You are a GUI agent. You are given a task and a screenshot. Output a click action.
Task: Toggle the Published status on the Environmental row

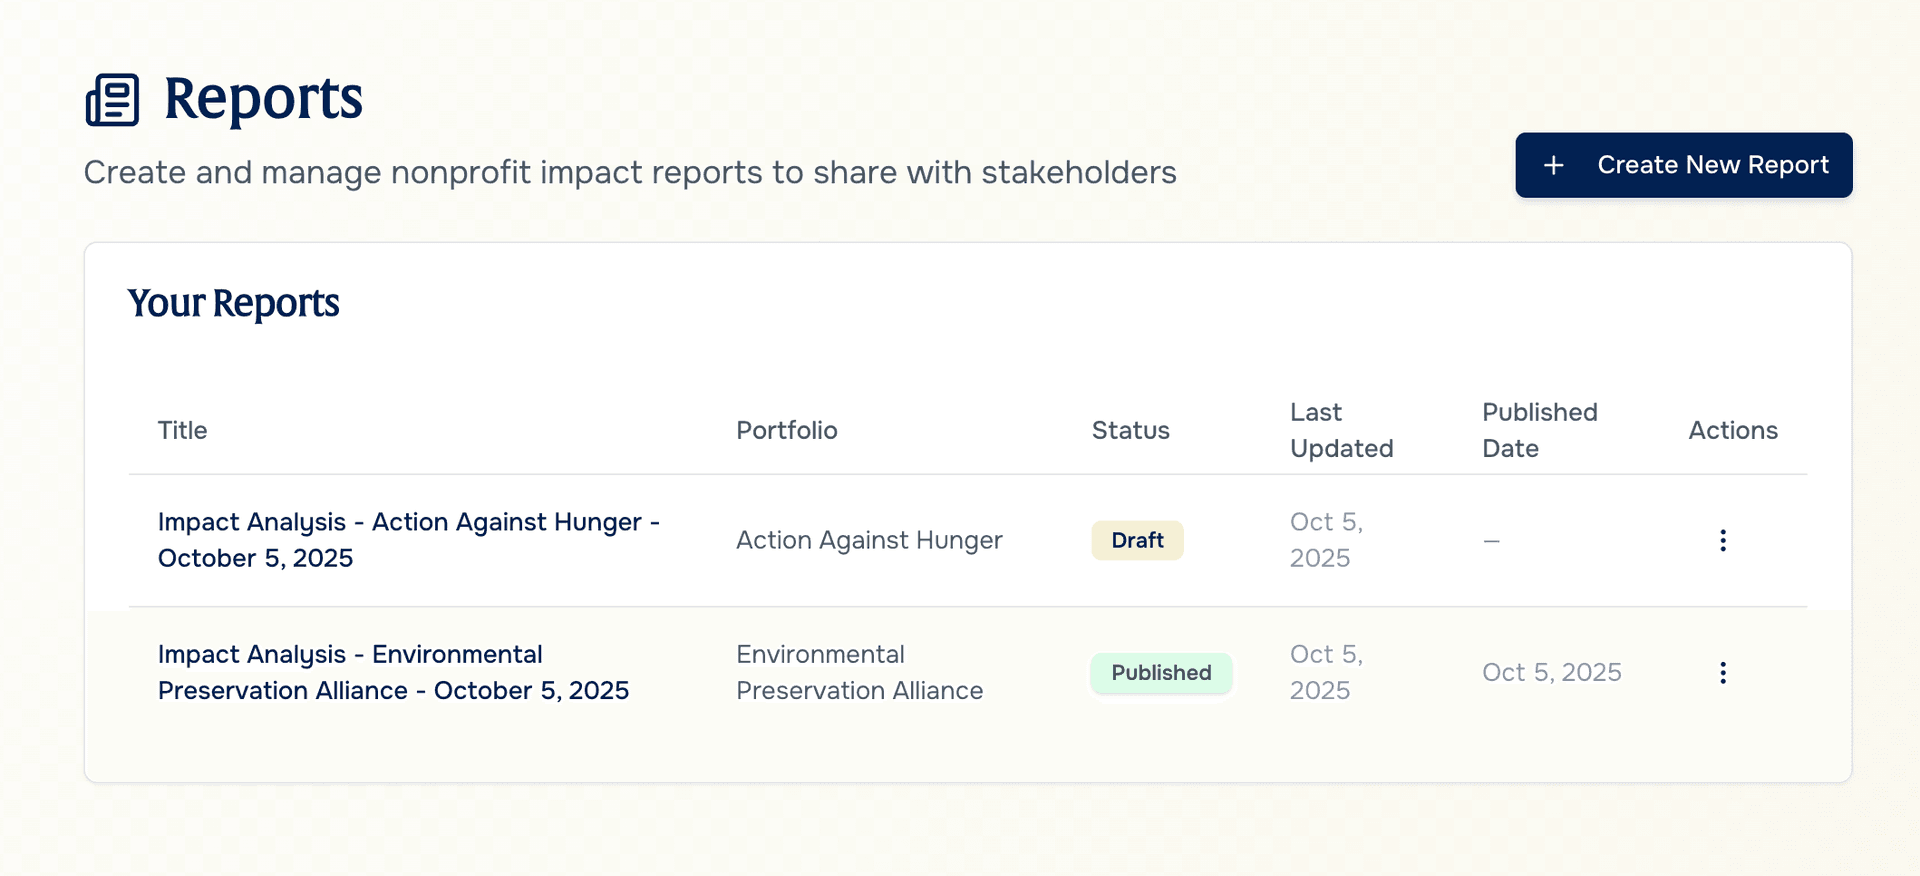coord(1161,673)
